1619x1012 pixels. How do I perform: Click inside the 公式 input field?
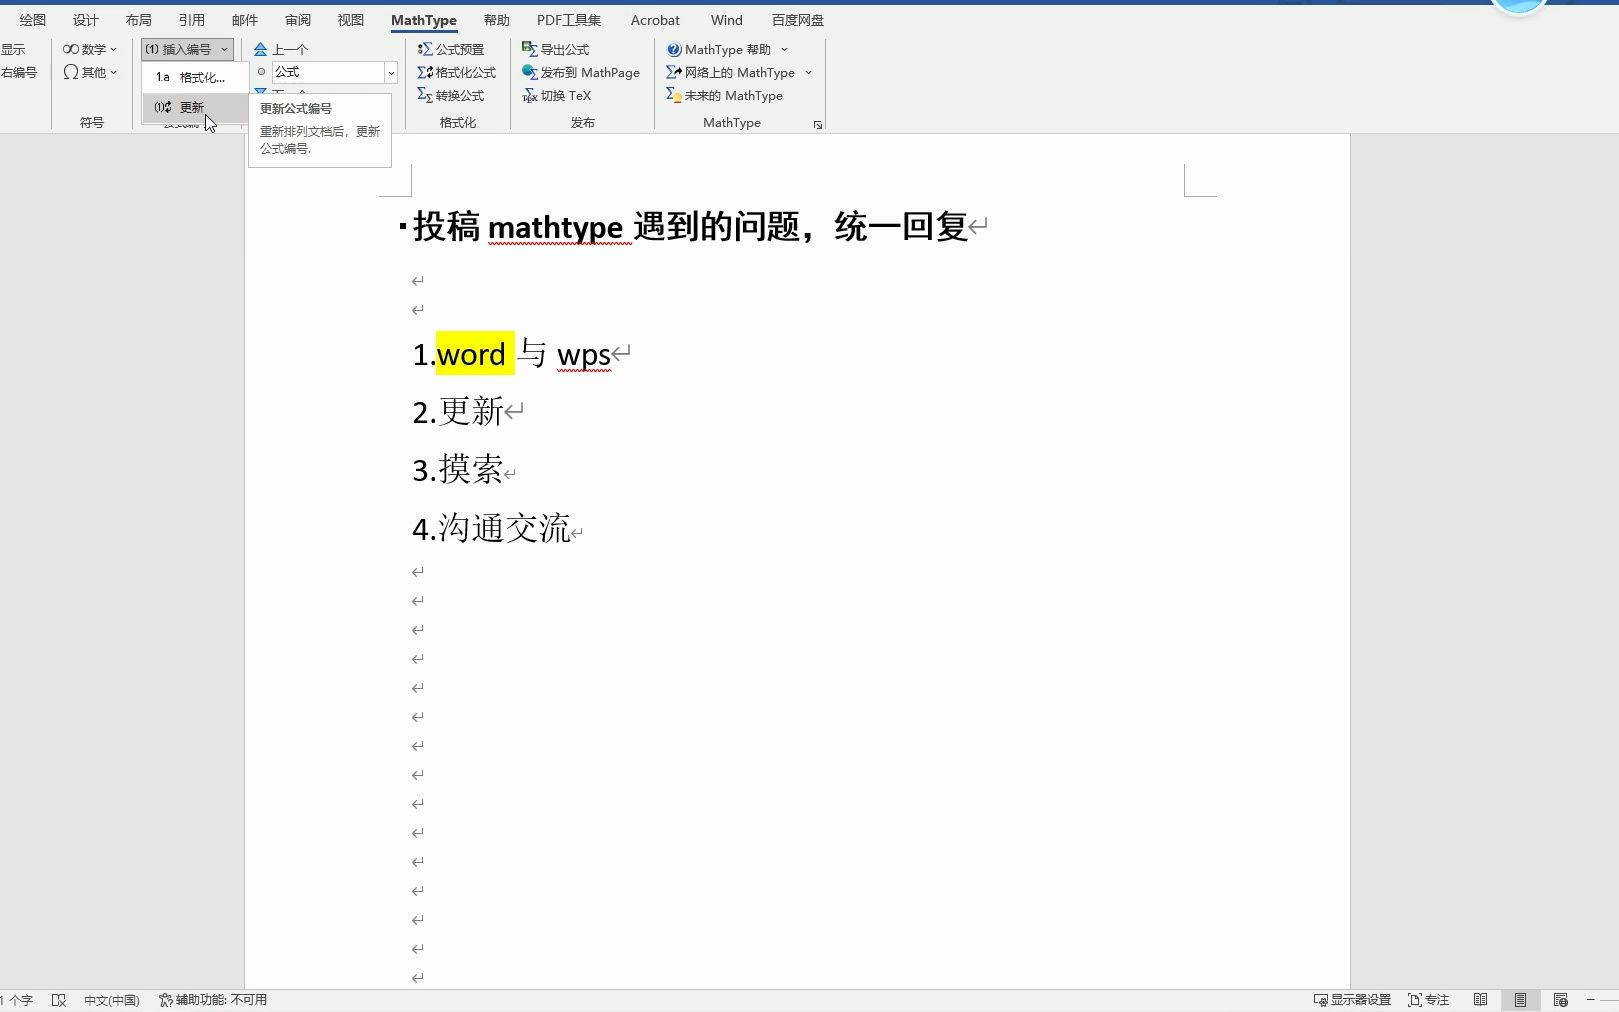(x=328, y=72)
